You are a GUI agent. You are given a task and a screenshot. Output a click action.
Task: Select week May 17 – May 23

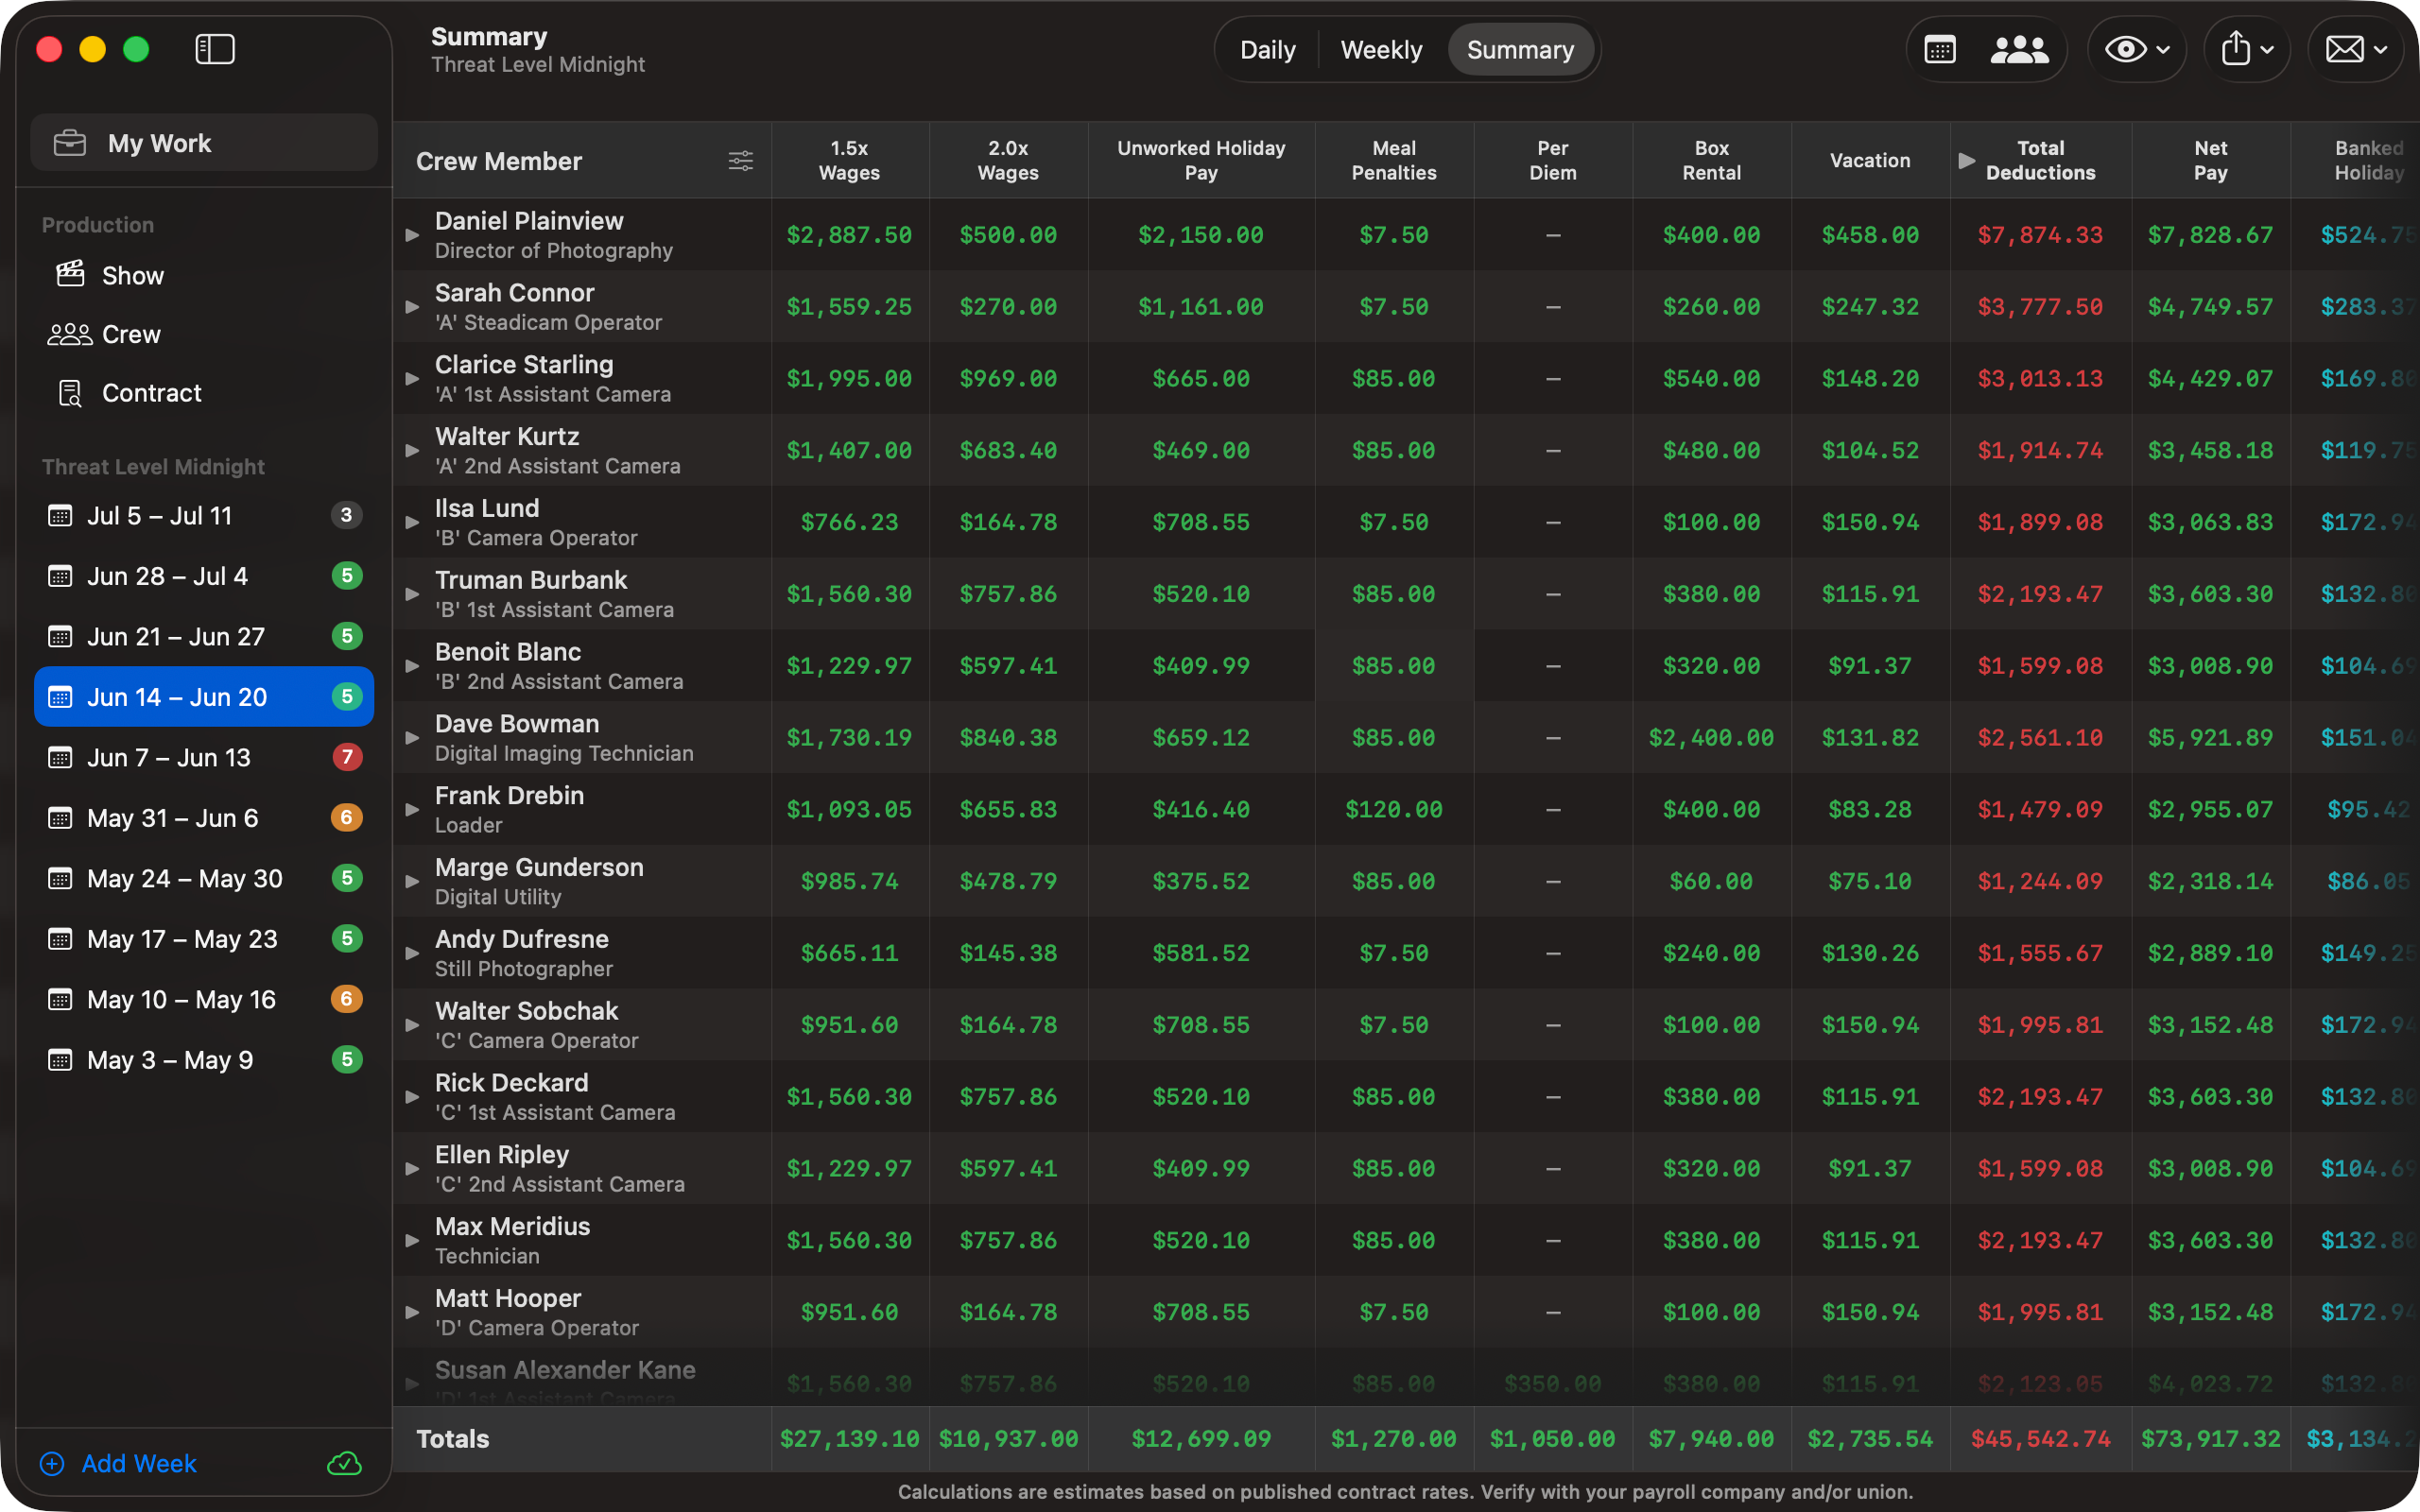click(204, 939)
